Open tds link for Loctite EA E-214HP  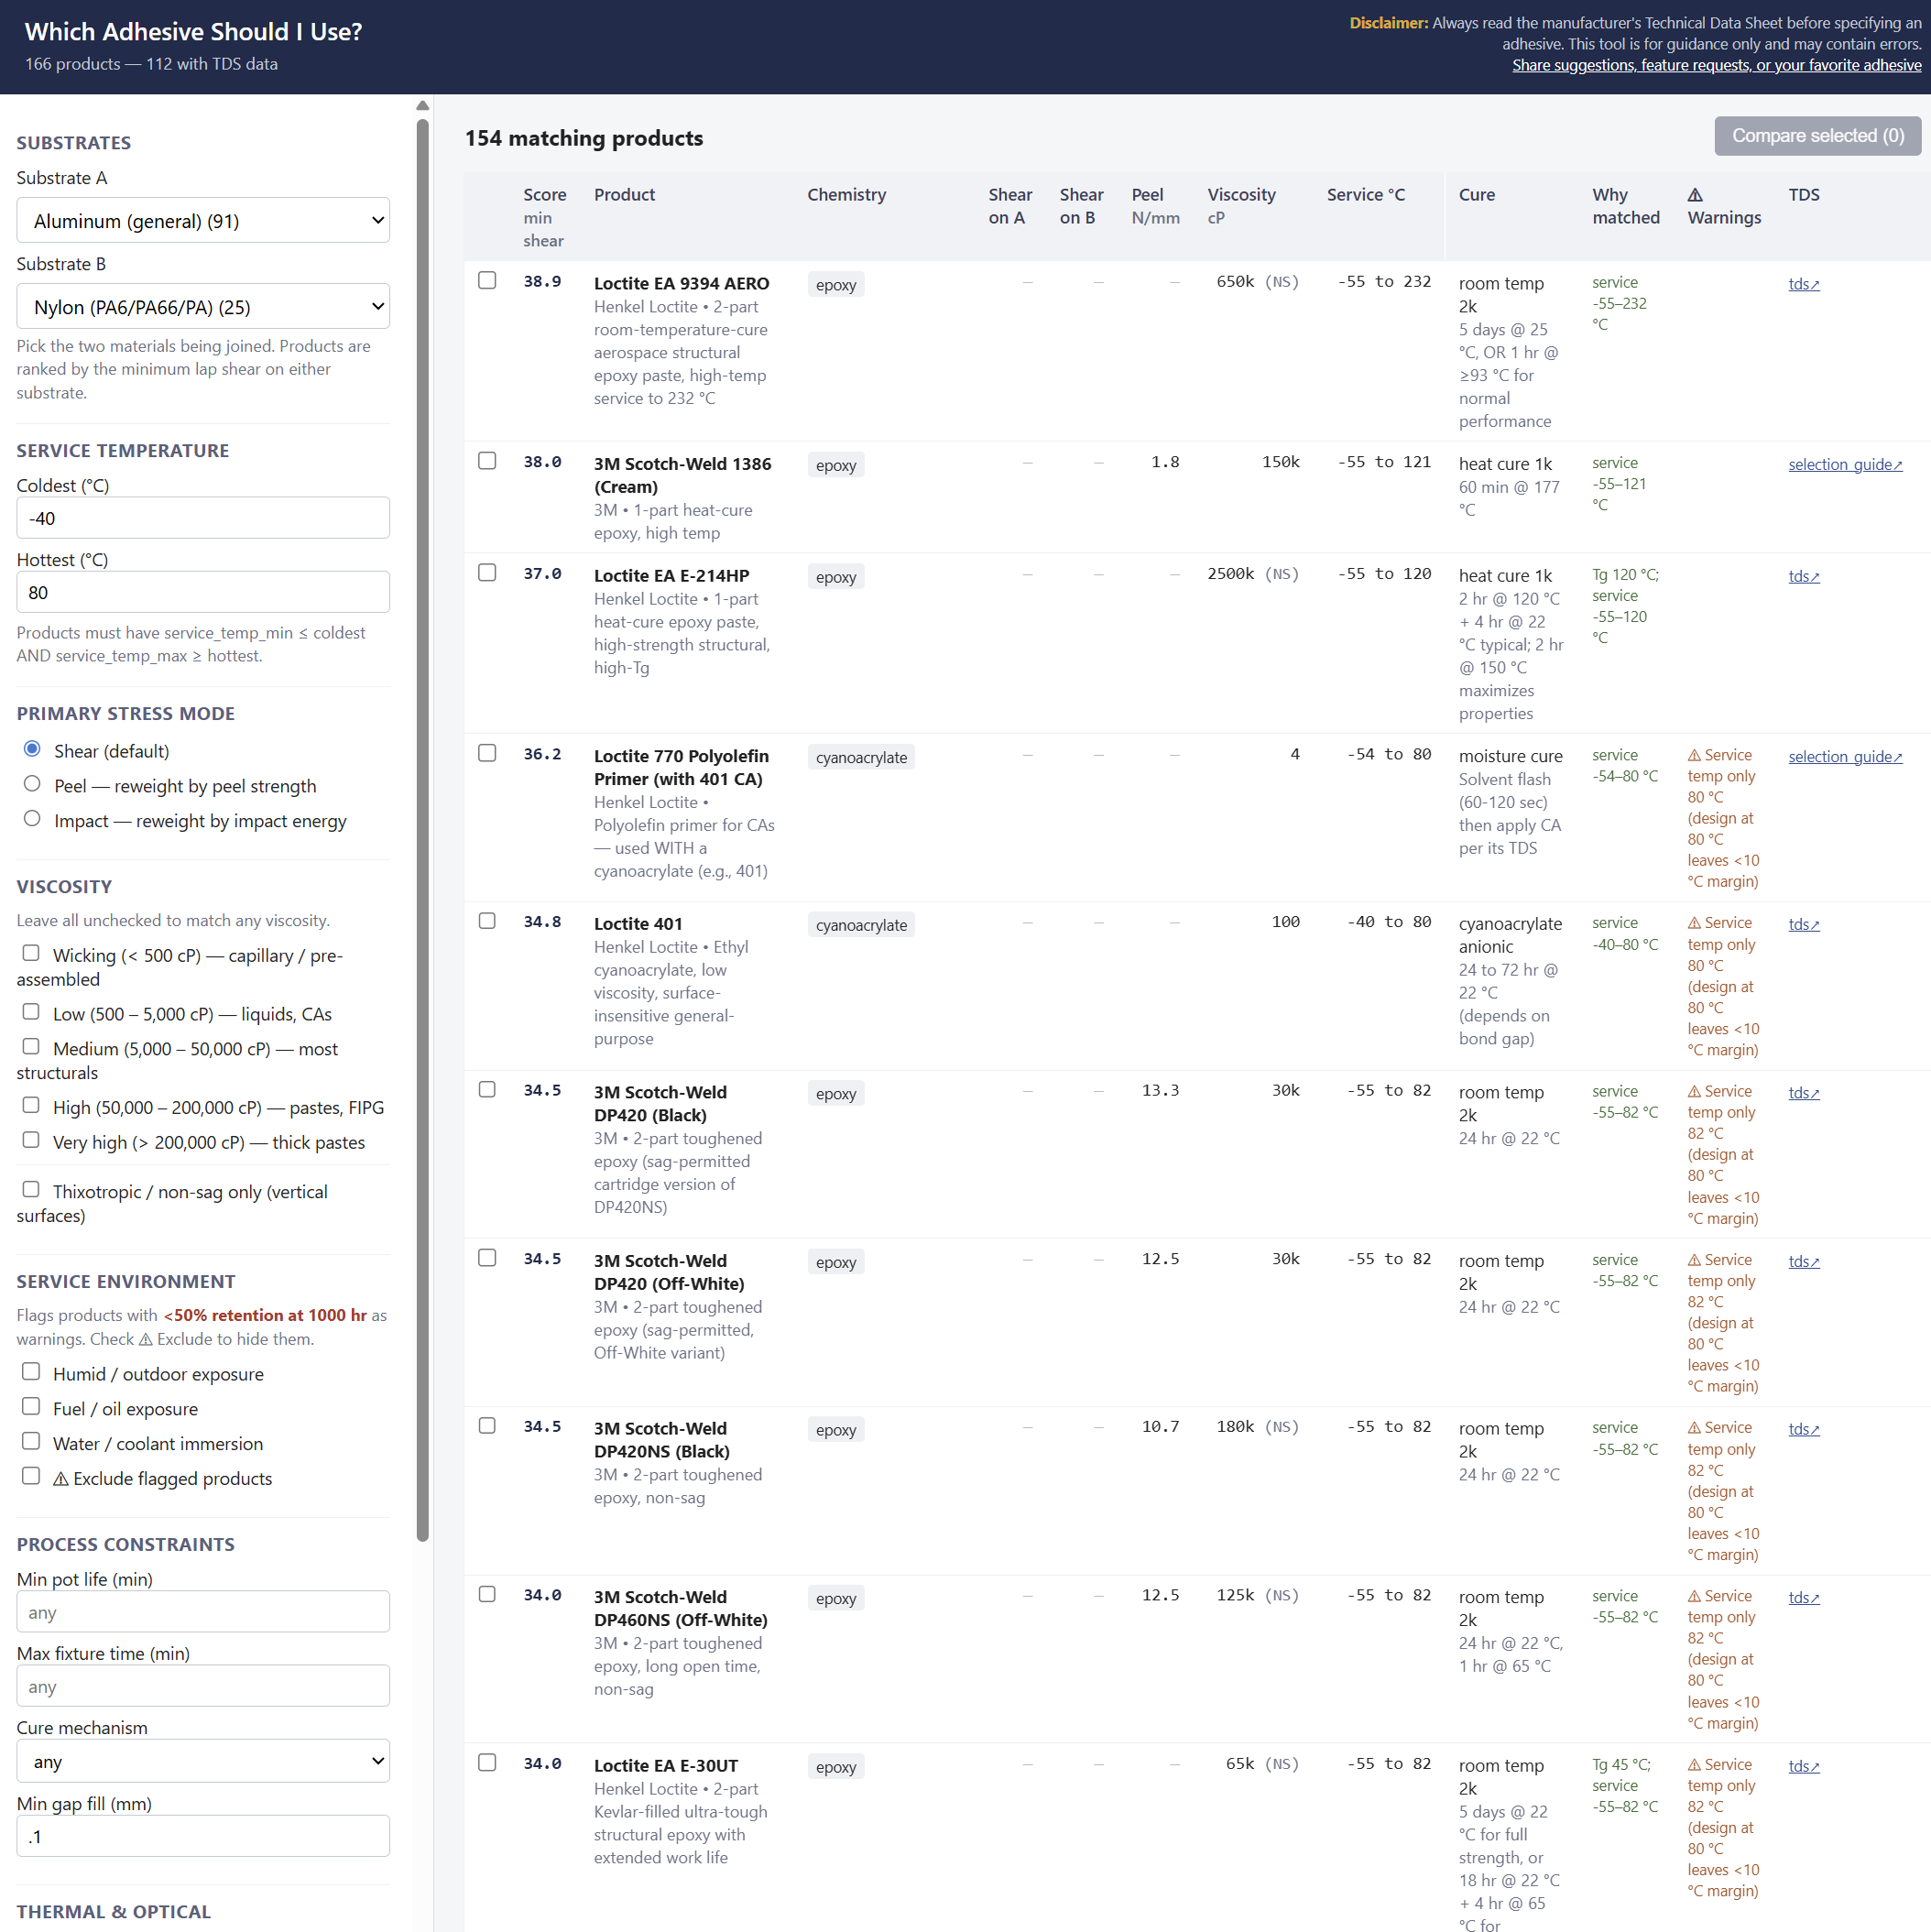(1803, 577)
